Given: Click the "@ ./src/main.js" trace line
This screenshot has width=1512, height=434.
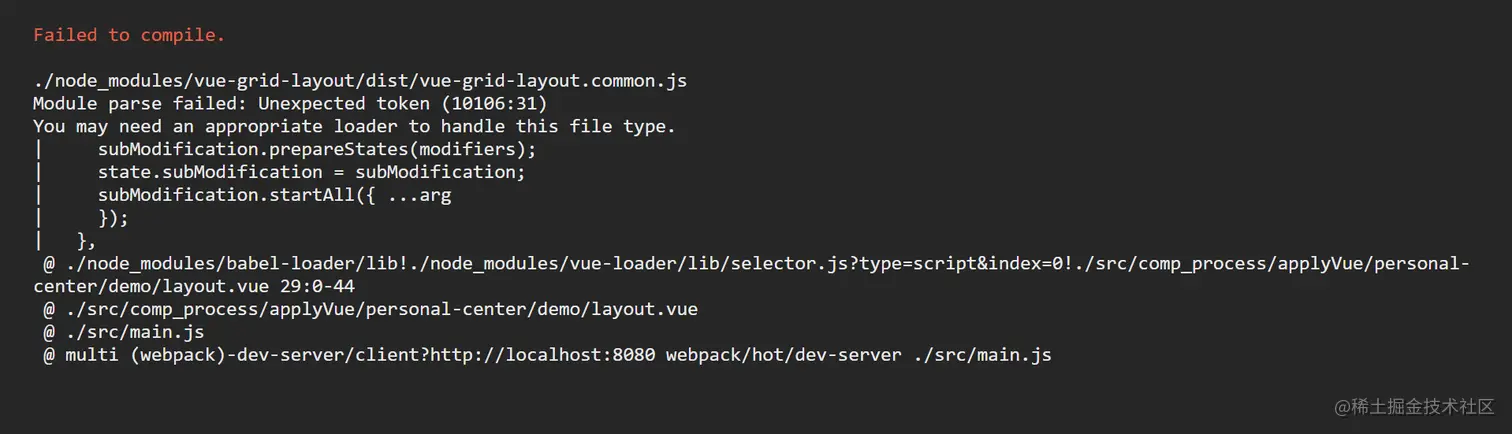Looking at the screenshot, I should coord(124,333).
